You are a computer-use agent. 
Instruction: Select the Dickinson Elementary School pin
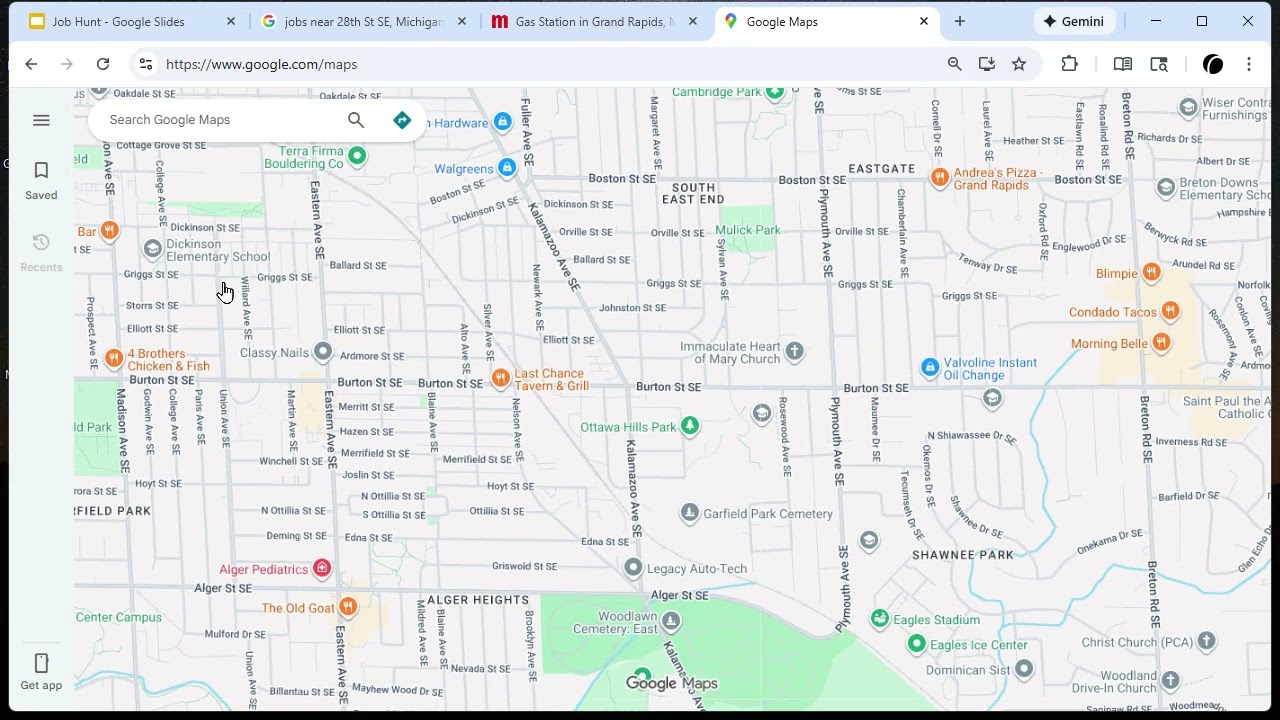tap(153, 248)
